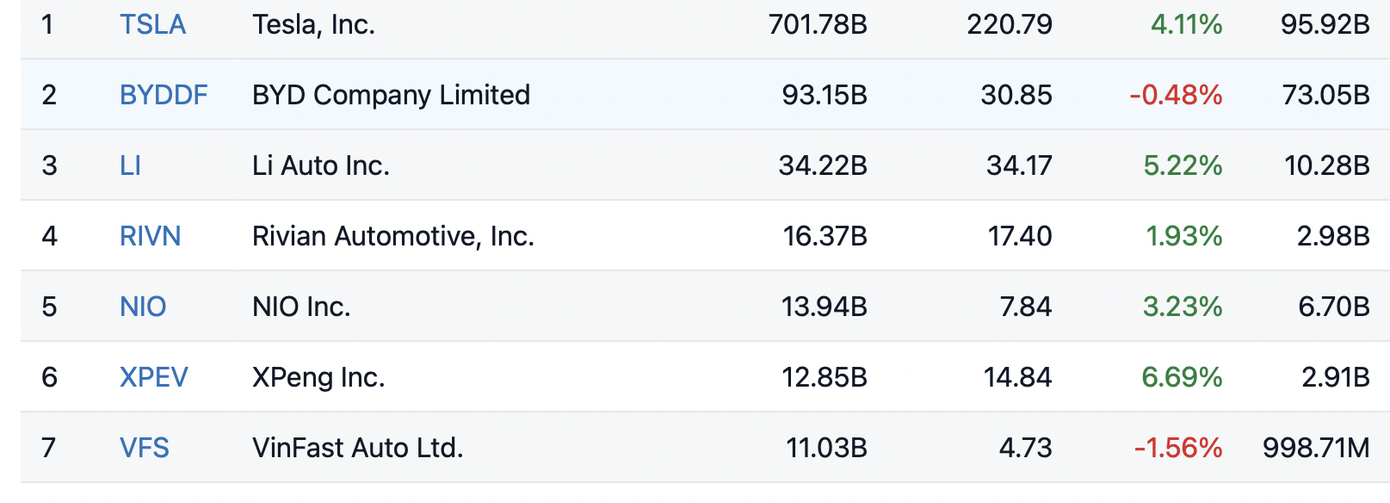Click VinFast's -1.56% change value
This screenshot has width=1390, height=503.
(x=1177, y=447)
